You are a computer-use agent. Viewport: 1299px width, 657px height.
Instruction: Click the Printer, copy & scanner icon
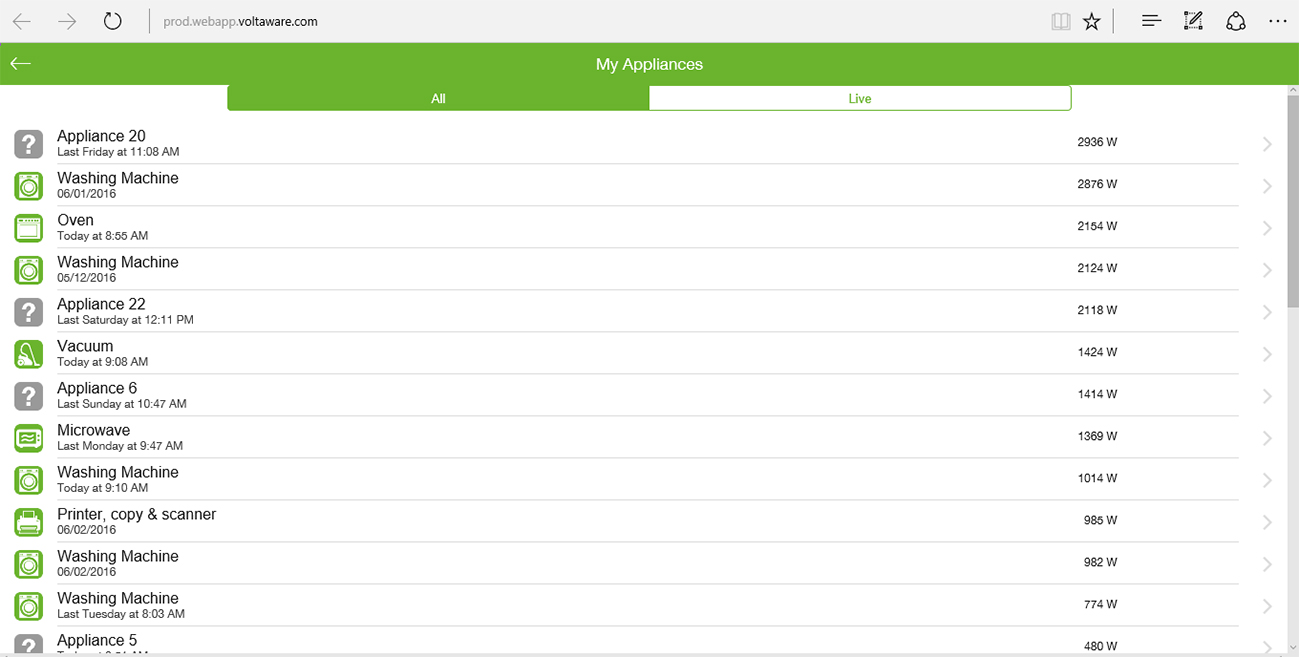coord(29,522)
